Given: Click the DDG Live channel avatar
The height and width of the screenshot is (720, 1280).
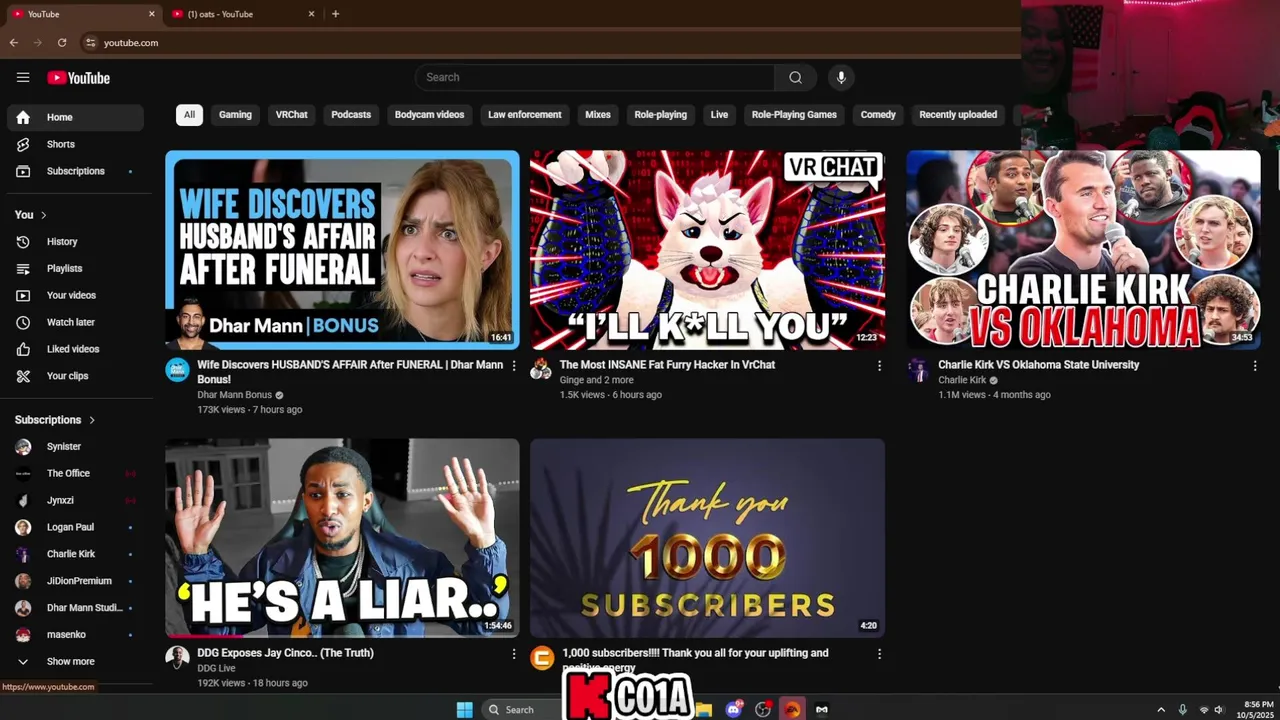Looking at the screenshot, I should click(177, 658).
